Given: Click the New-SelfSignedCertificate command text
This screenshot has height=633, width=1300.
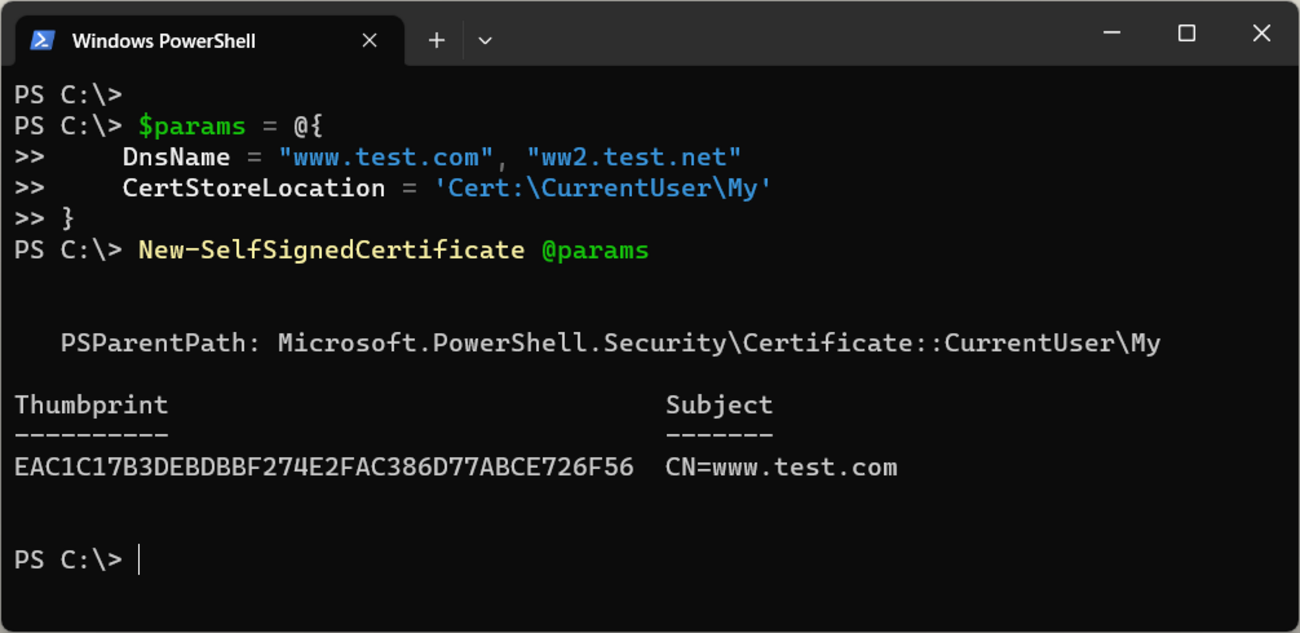Looking at the screenshot, I should tap(331, 249).
